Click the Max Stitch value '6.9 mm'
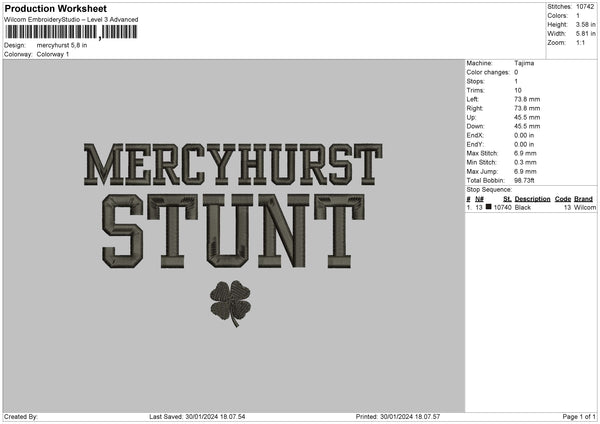600x424 pixels. click(525, 153)
